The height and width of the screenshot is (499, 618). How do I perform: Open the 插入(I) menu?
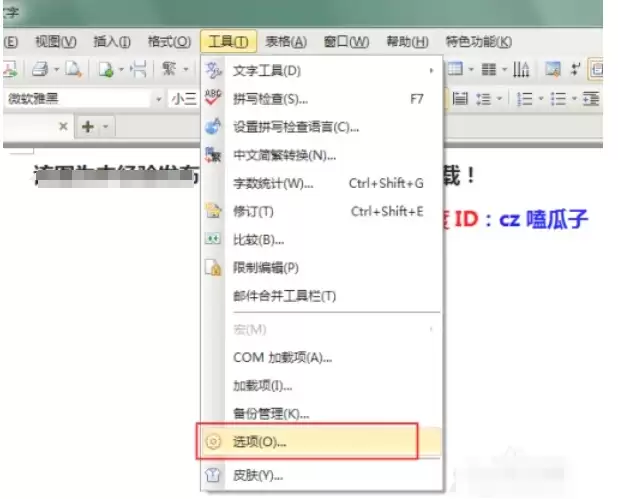click(112, 42)
